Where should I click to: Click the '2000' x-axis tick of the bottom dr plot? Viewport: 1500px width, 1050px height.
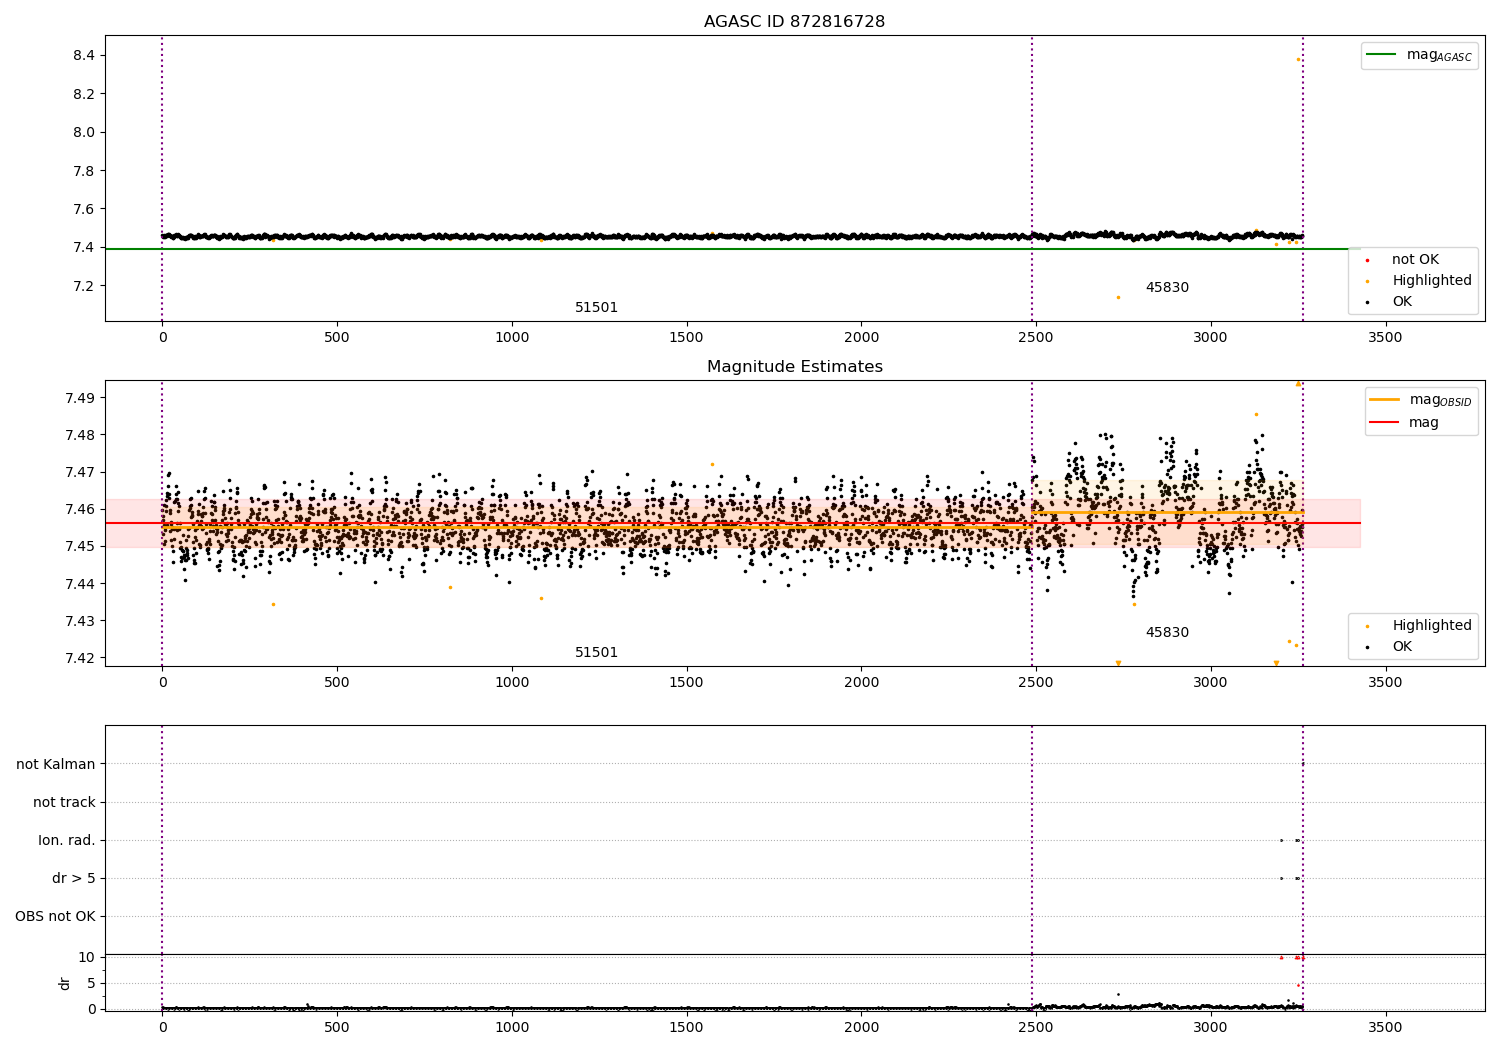pos(861,1027)
